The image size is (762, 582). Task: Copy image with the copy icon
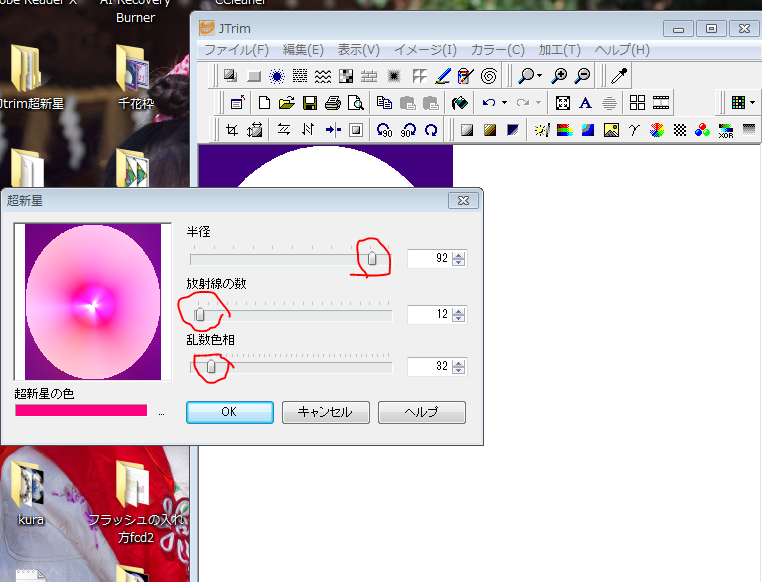[384, 103]
